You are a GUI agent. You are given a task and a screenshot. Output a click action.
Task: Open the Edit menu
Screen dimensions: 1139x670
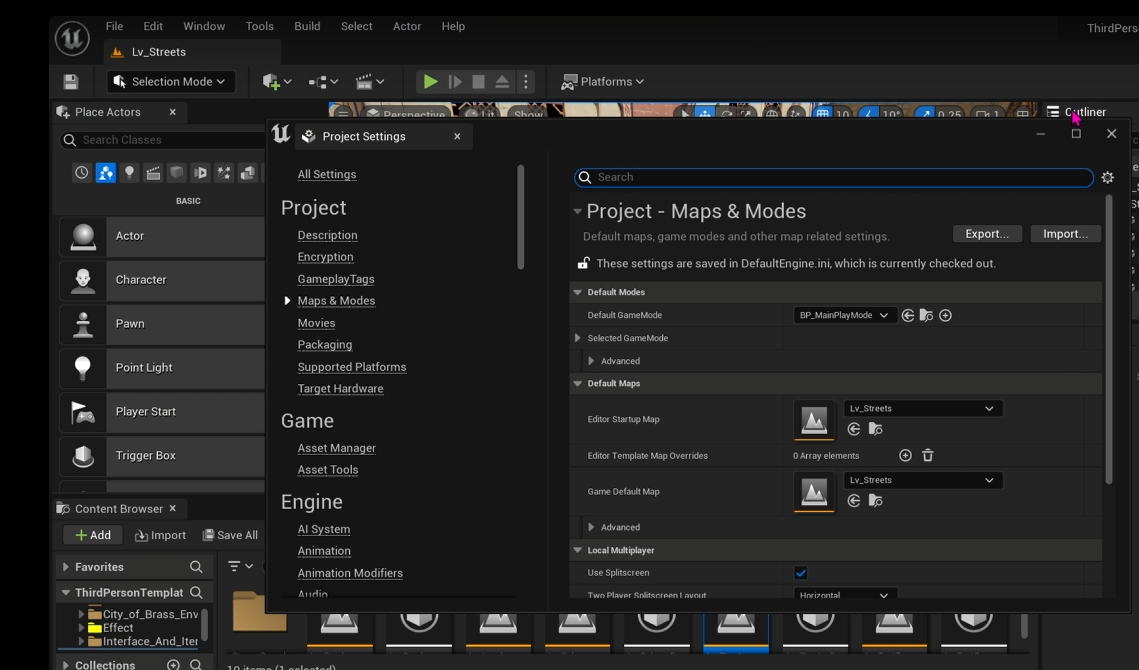point(153,26)
